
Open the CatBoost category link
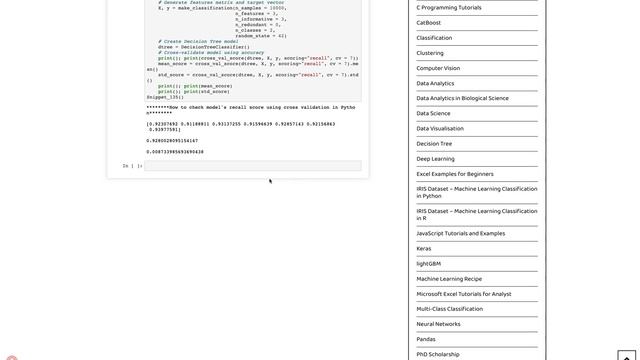429,23
